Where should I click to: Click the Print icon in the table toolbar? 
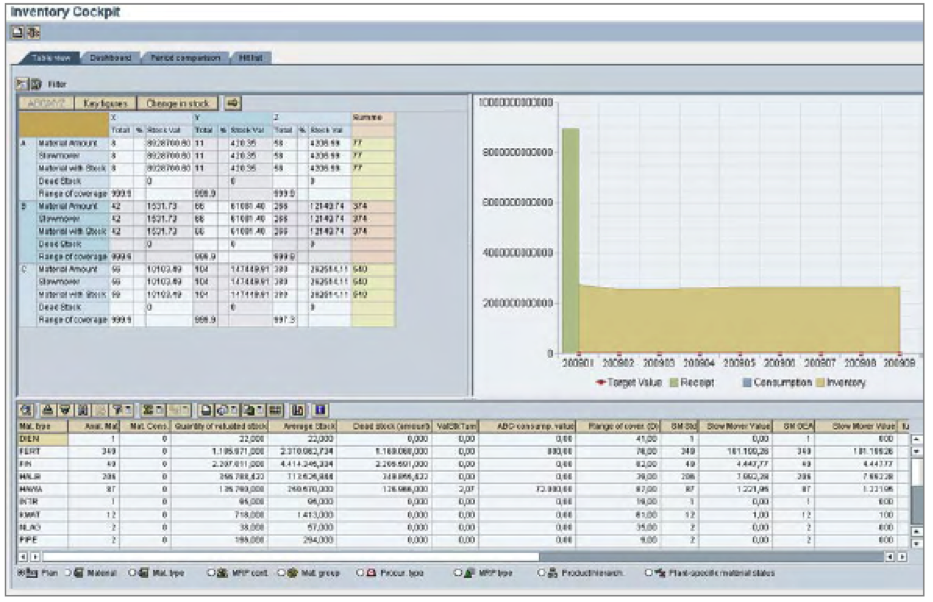[206, 410]
